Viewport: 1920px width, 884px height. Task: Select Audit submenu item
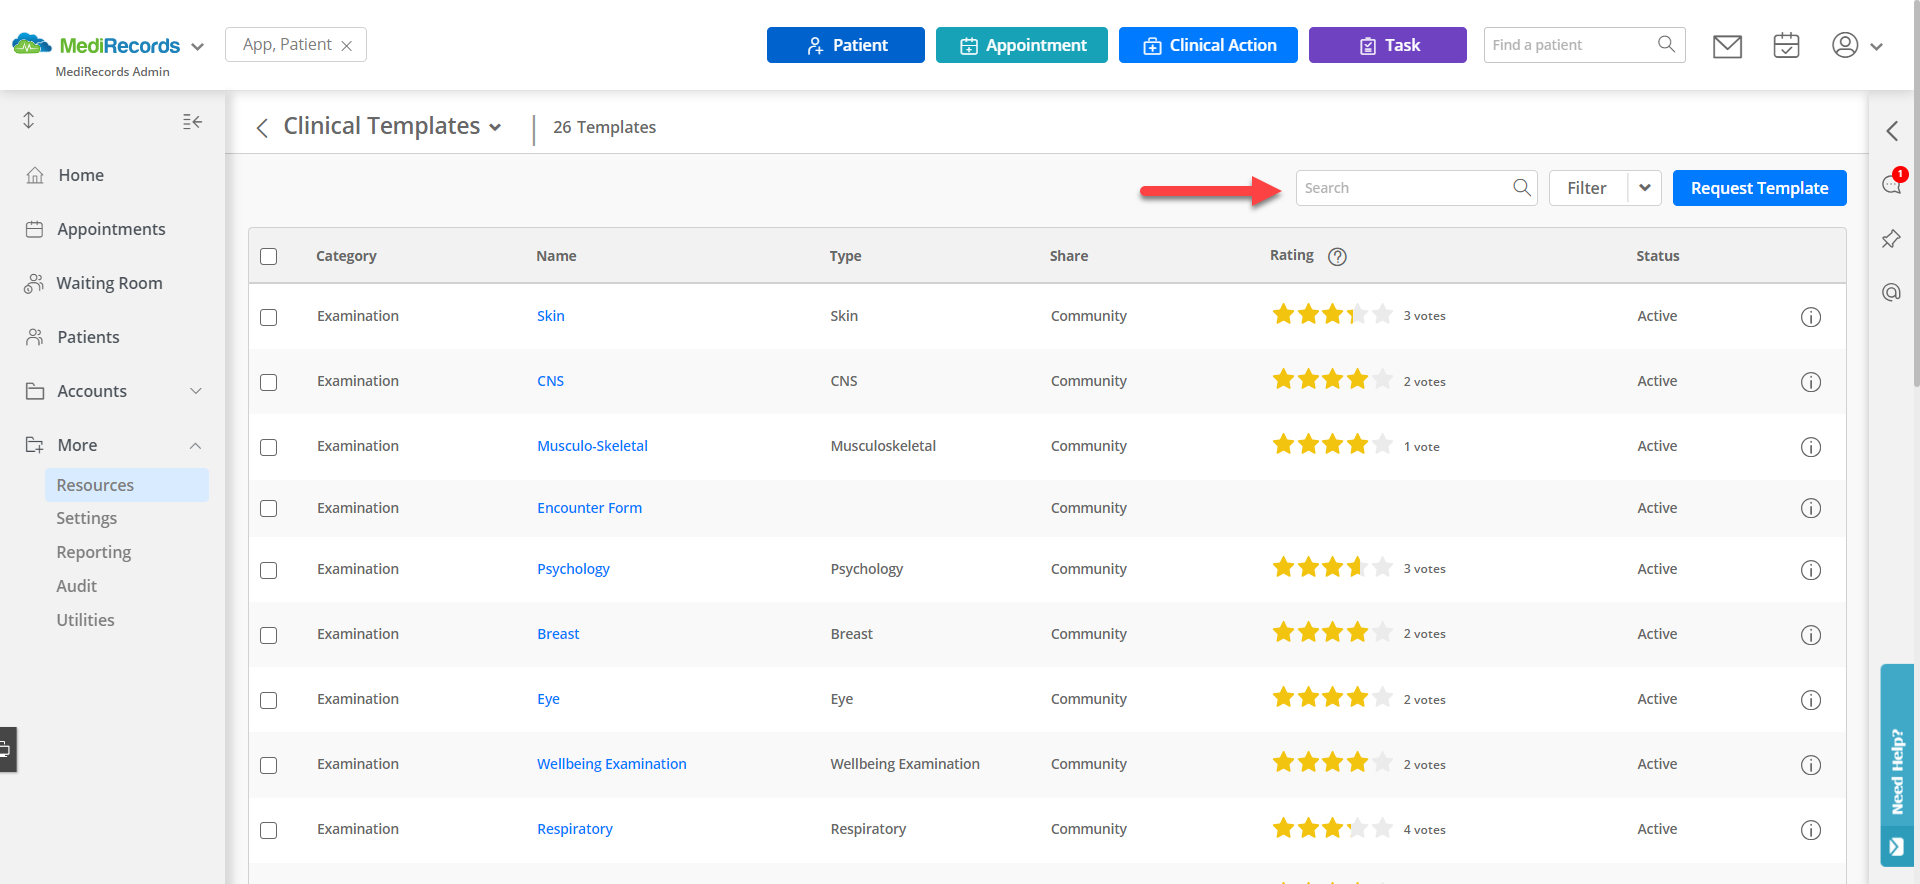pos(77,586)
